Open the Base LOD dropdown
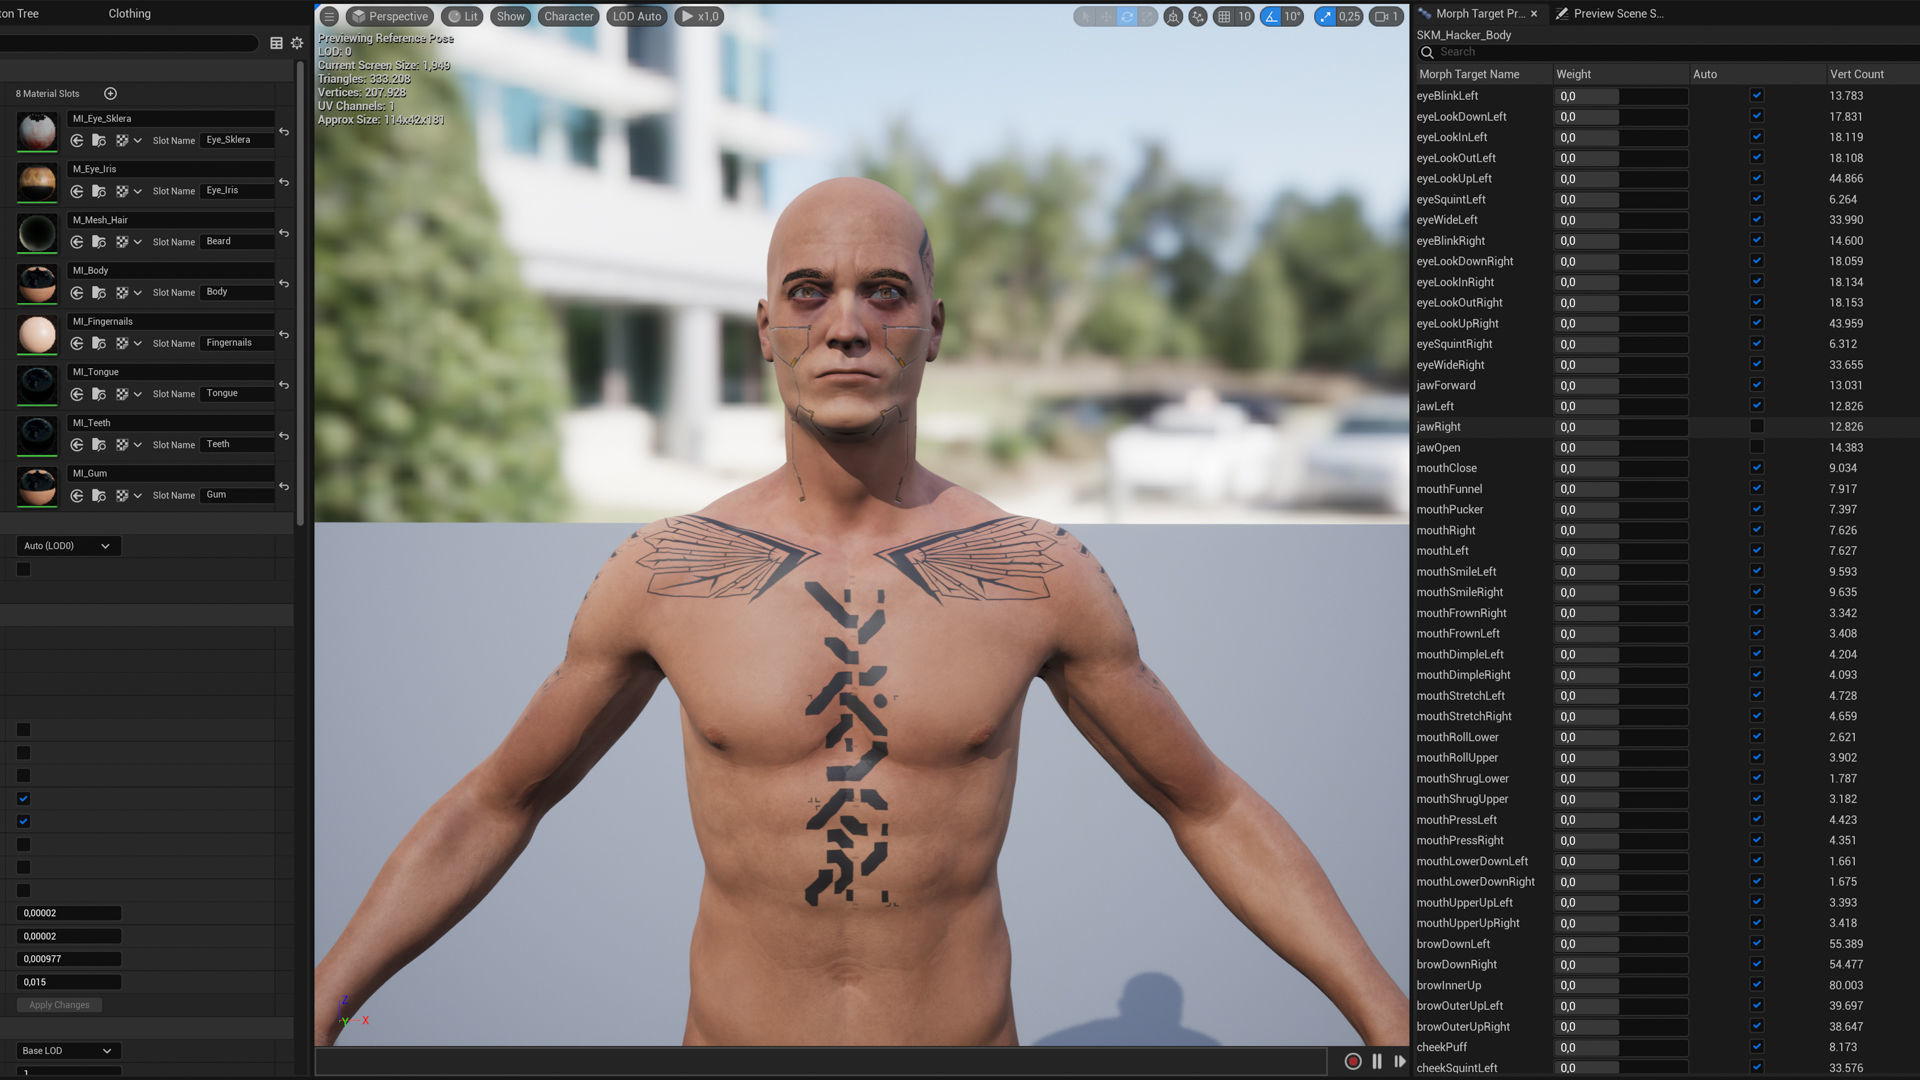1920x1080 pixels. pos(68,1051)
